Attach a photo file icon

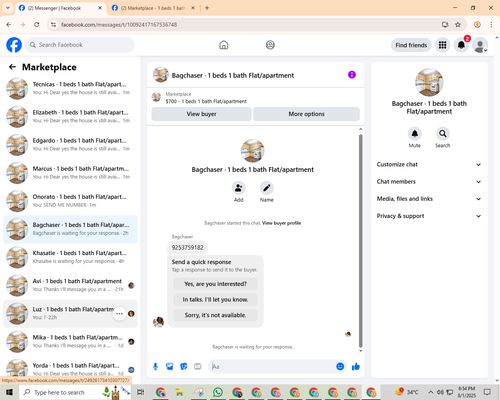170,367
